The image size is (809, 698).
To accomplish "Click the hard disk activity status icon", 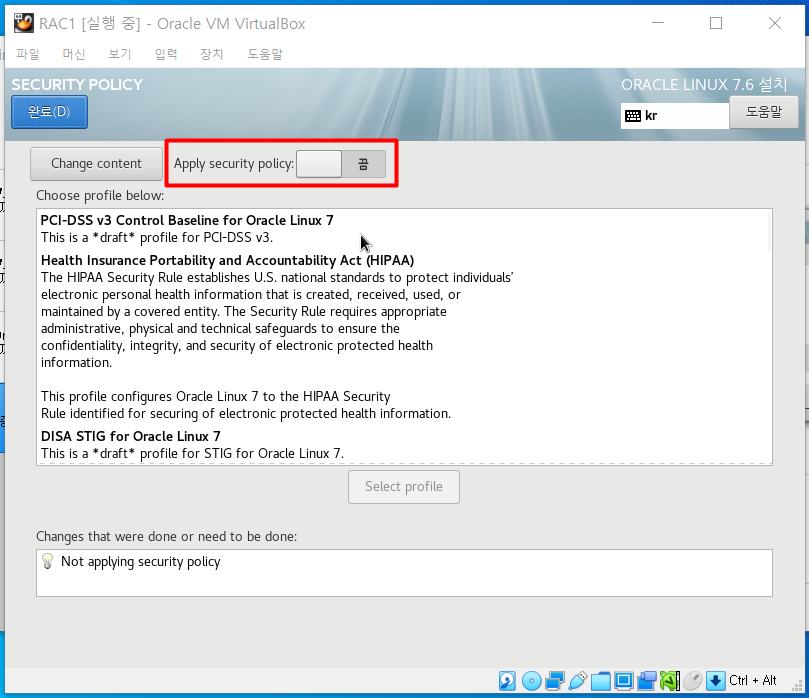I will (507, 680).
